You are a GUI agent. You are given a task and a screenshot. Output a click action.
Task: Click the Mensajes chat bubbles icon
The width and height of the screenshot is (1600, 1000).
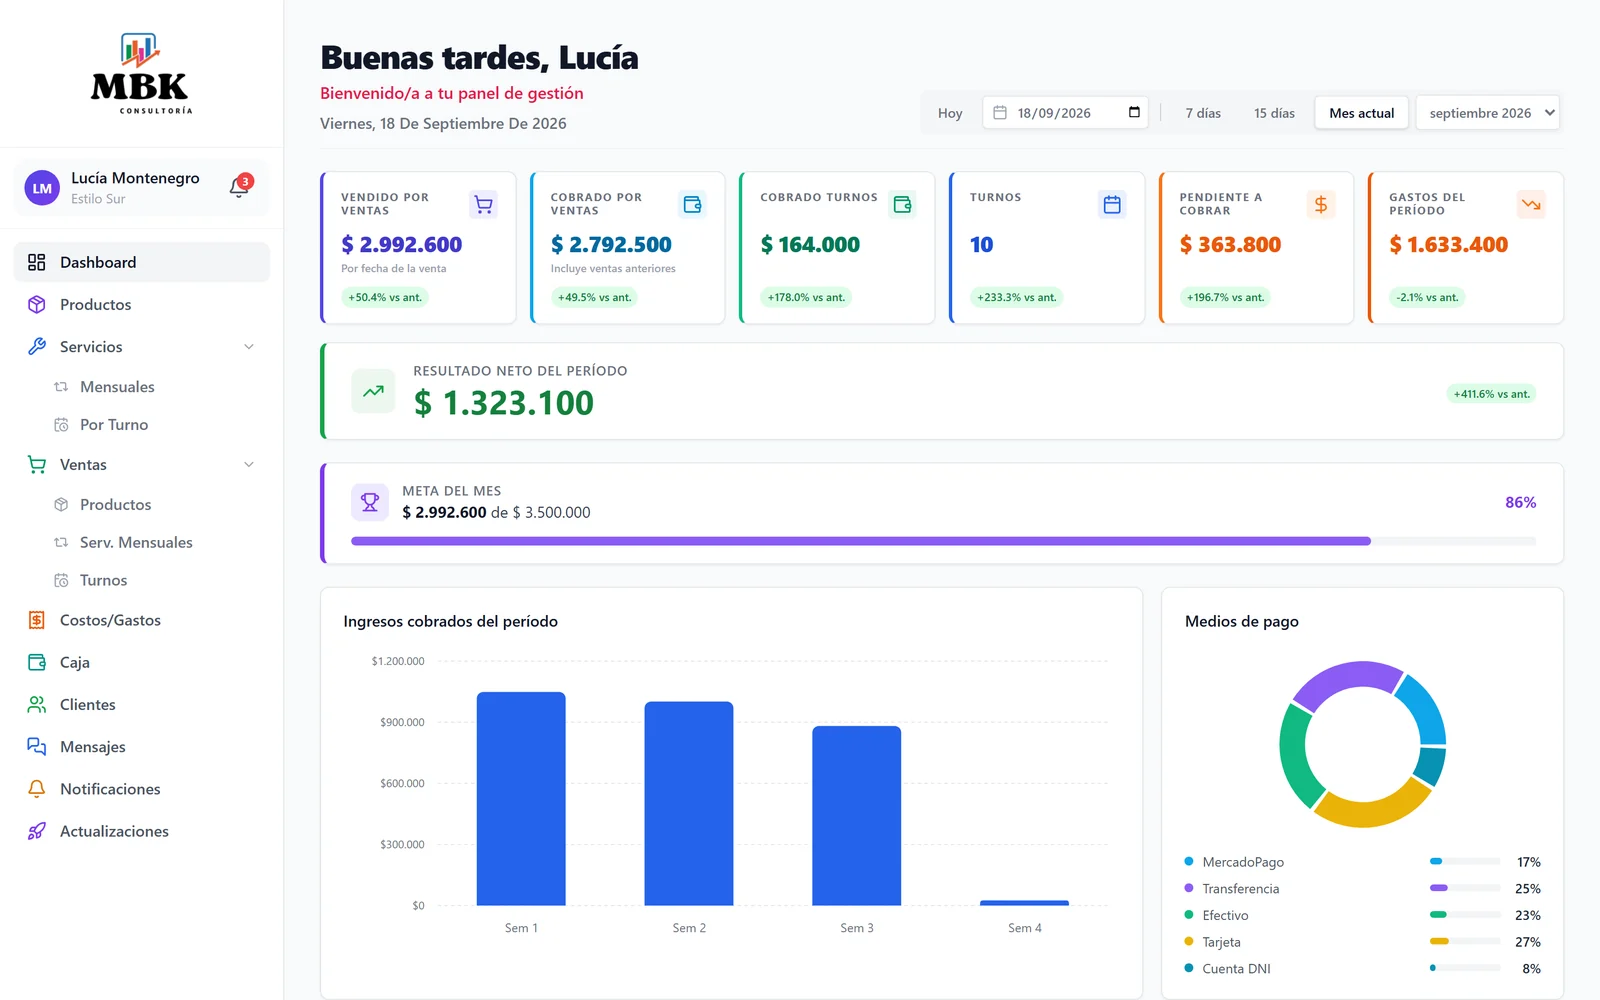(x=37, y=747)
